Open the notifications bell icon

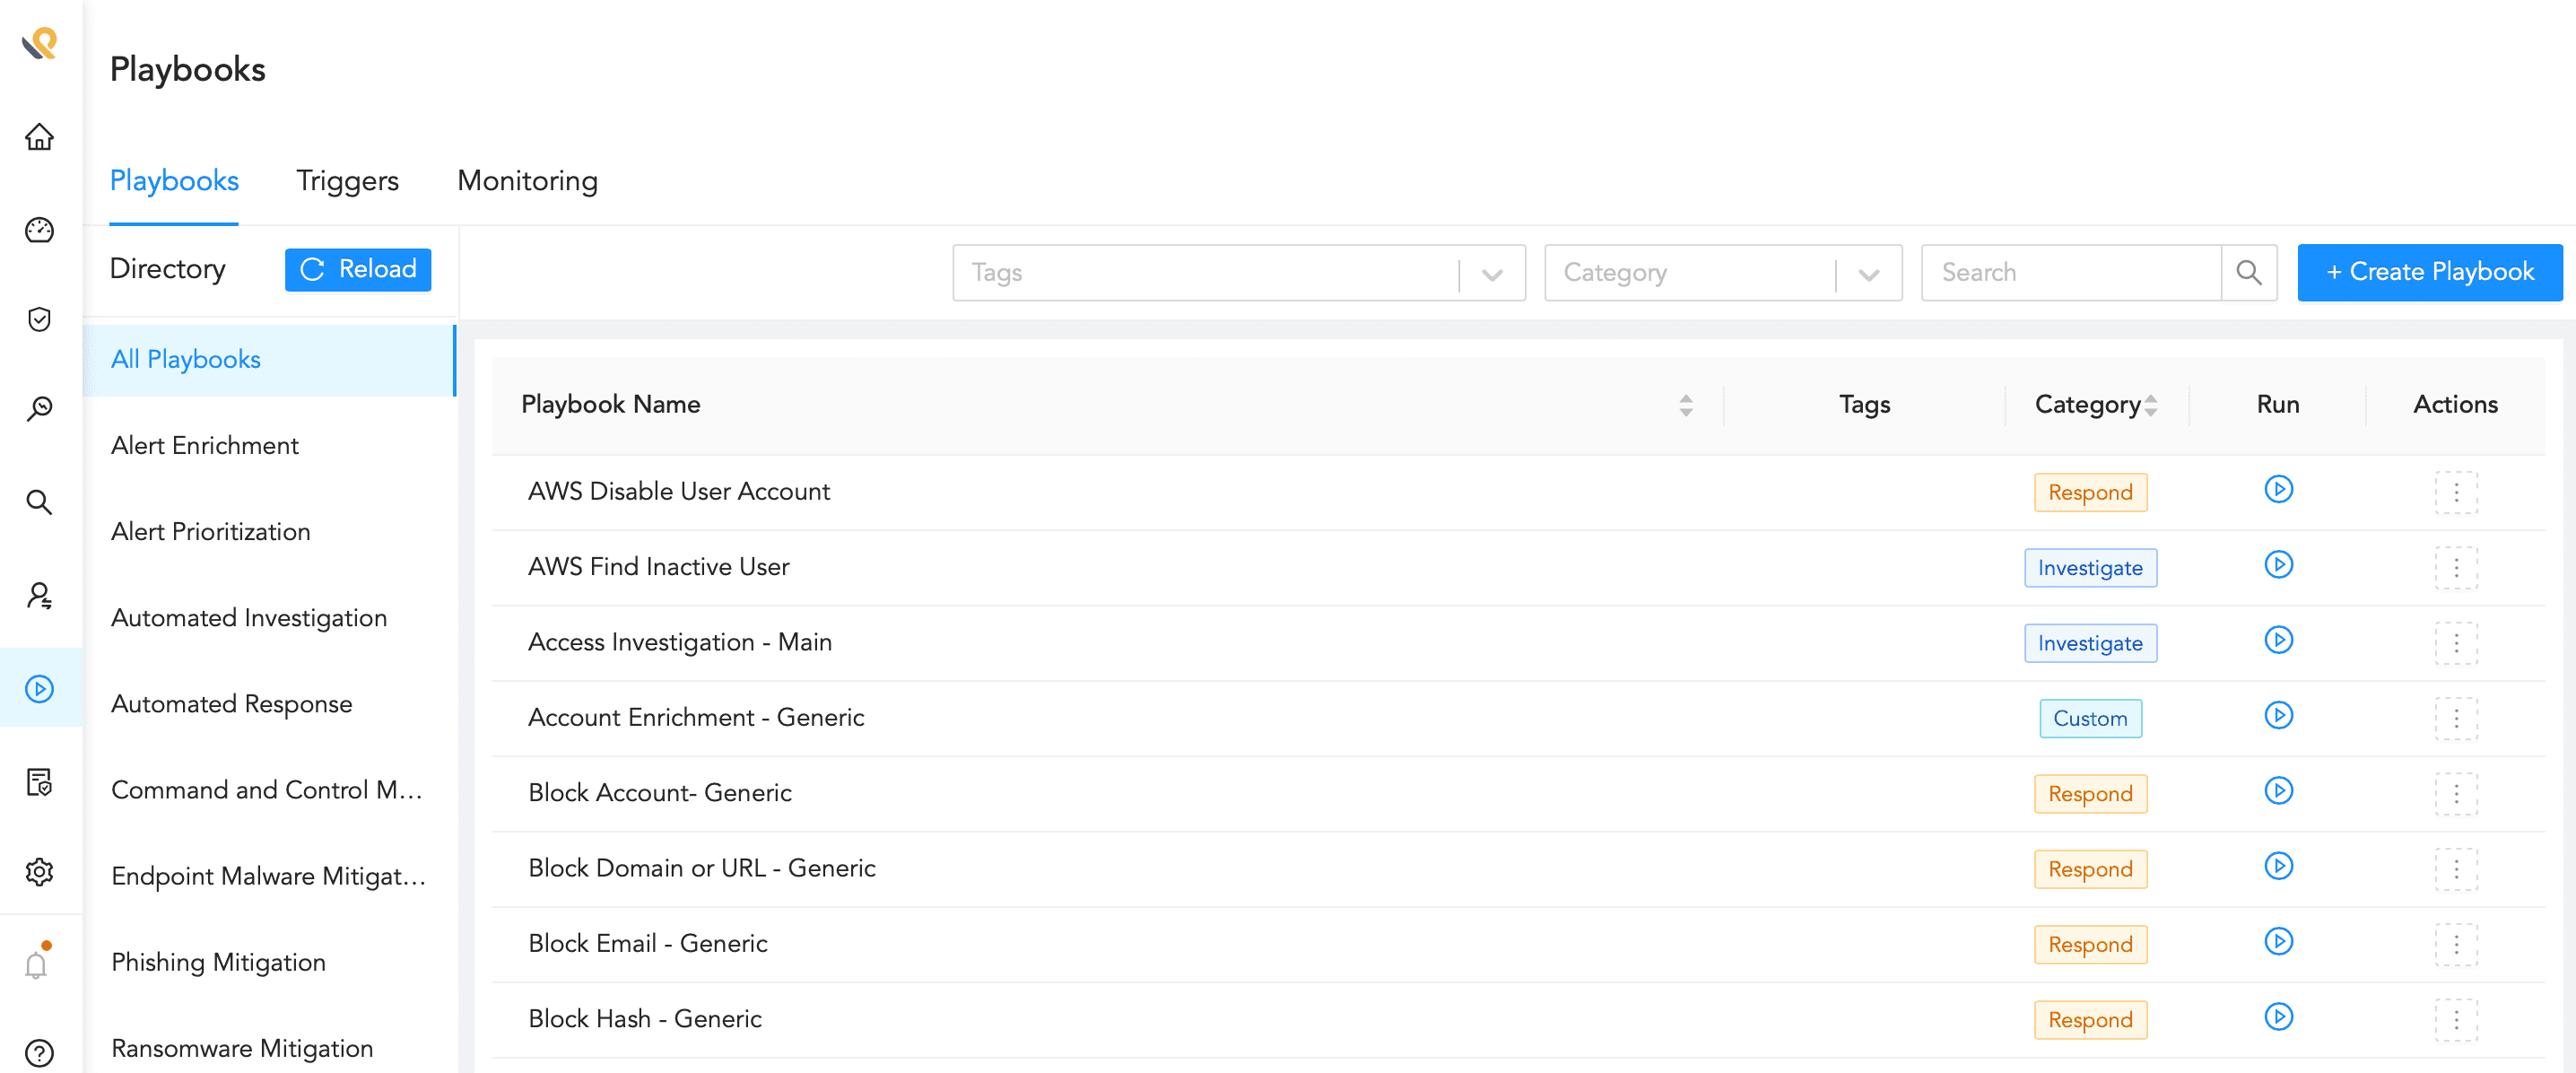tap(37, 964)
